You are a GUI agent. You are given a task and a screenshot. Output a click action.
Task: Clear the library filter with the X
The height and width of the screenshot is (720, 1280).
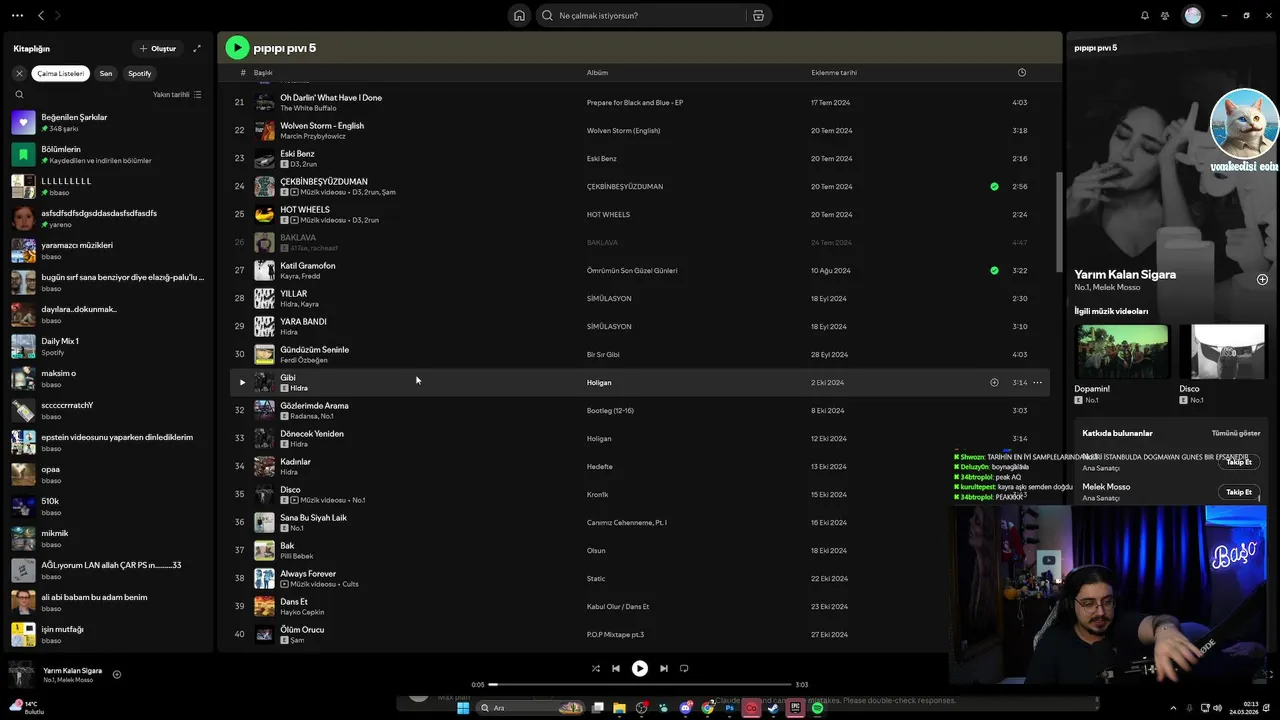click(x=19, y=73)
